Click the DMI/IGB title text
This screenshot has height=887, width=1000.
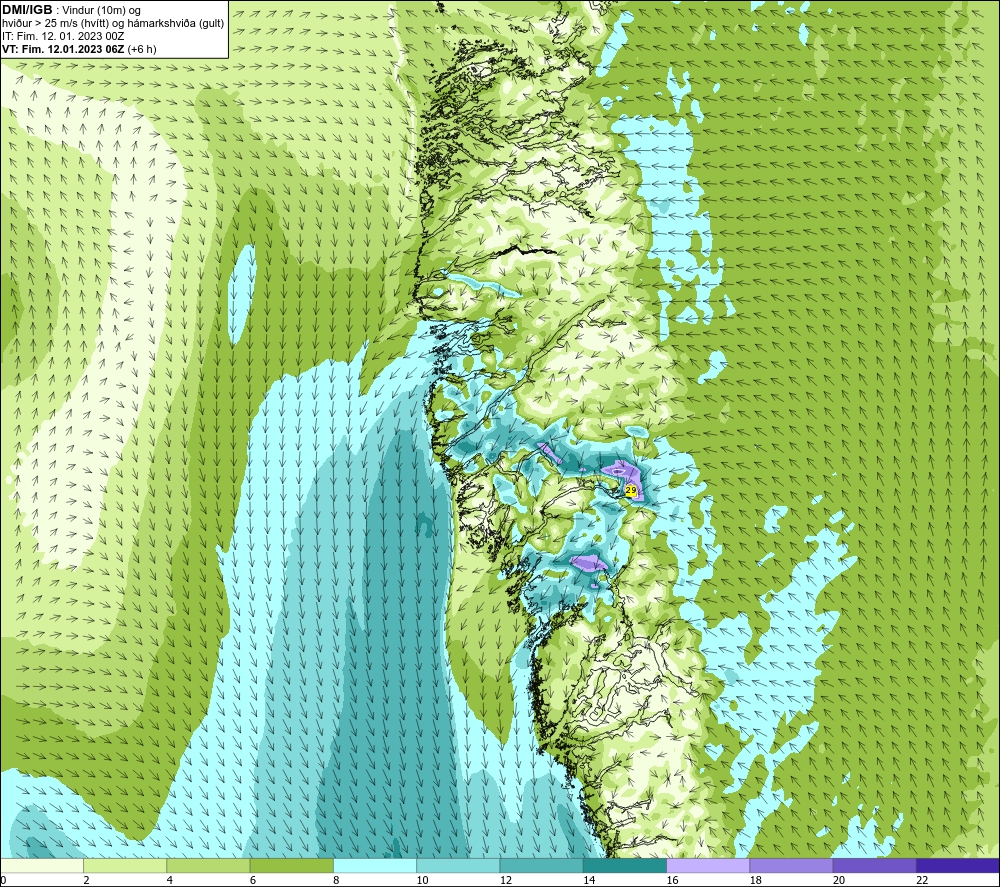(27, 10)
